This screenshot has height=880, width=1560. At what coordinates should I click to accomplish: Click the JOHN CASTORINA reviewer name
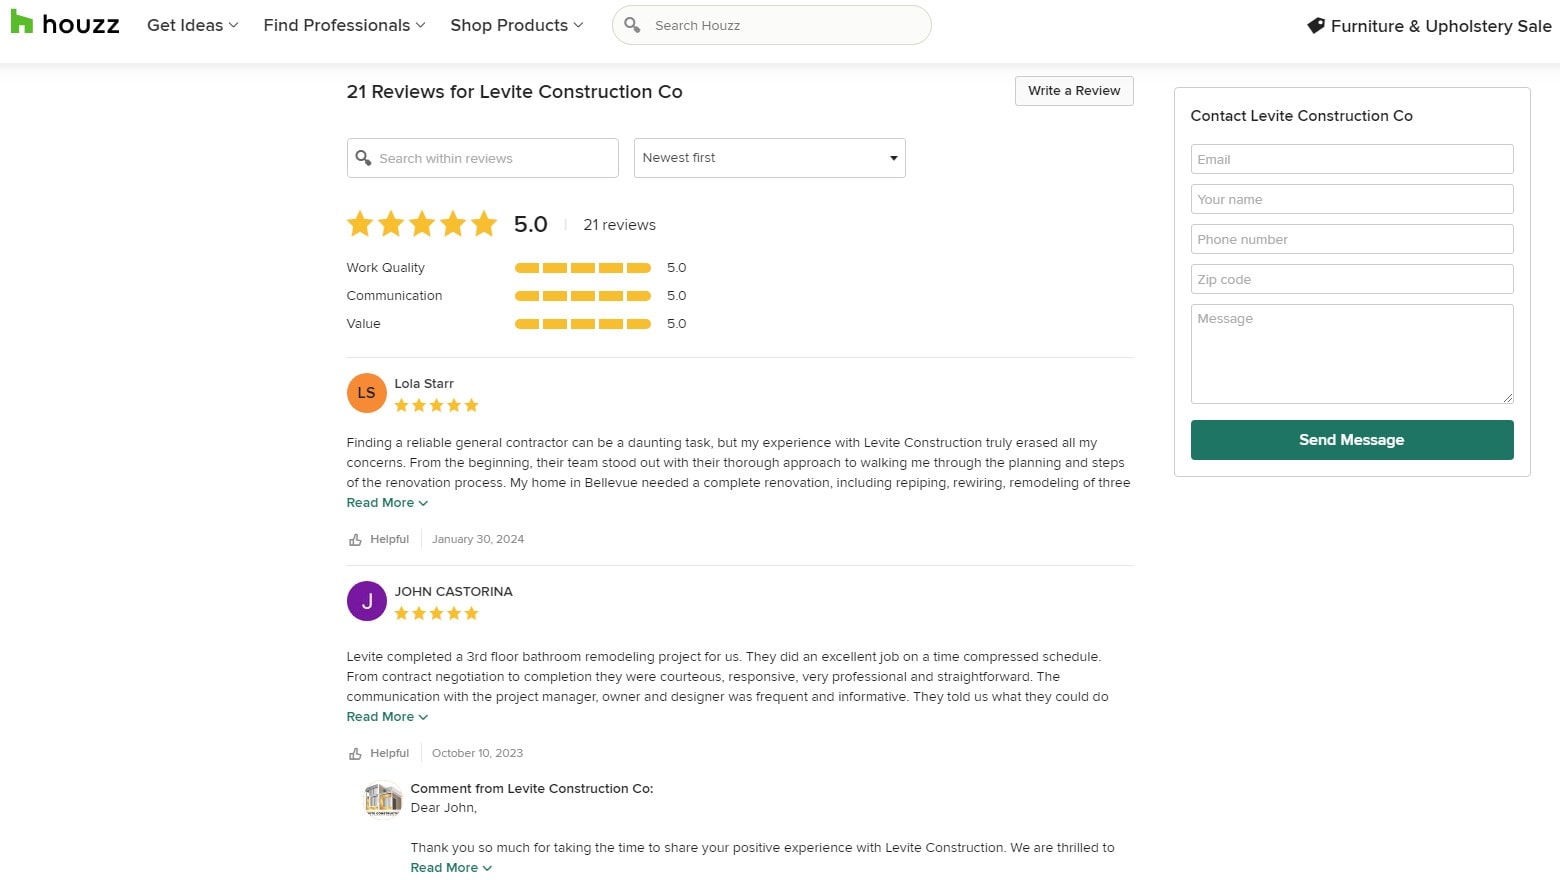click(x=453, y=592)
